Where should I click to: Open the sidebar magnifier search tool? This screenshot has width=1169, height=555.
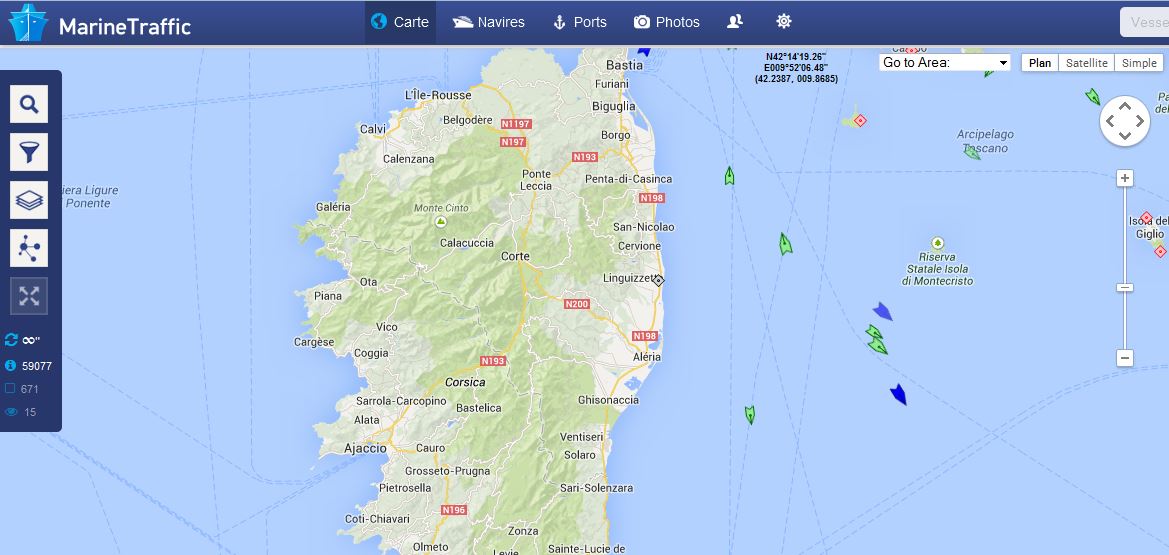point(29,104)
